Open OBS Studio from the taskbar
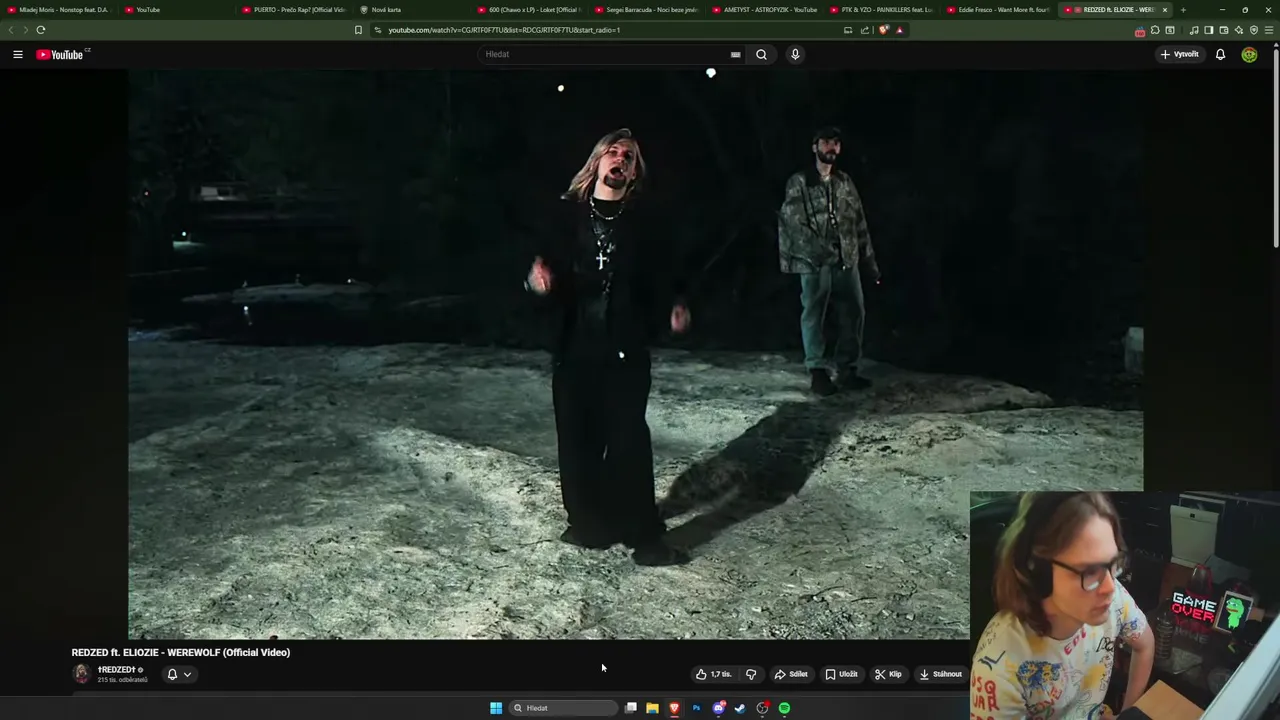Screen dimensions: 1280x720 point(762,708)
